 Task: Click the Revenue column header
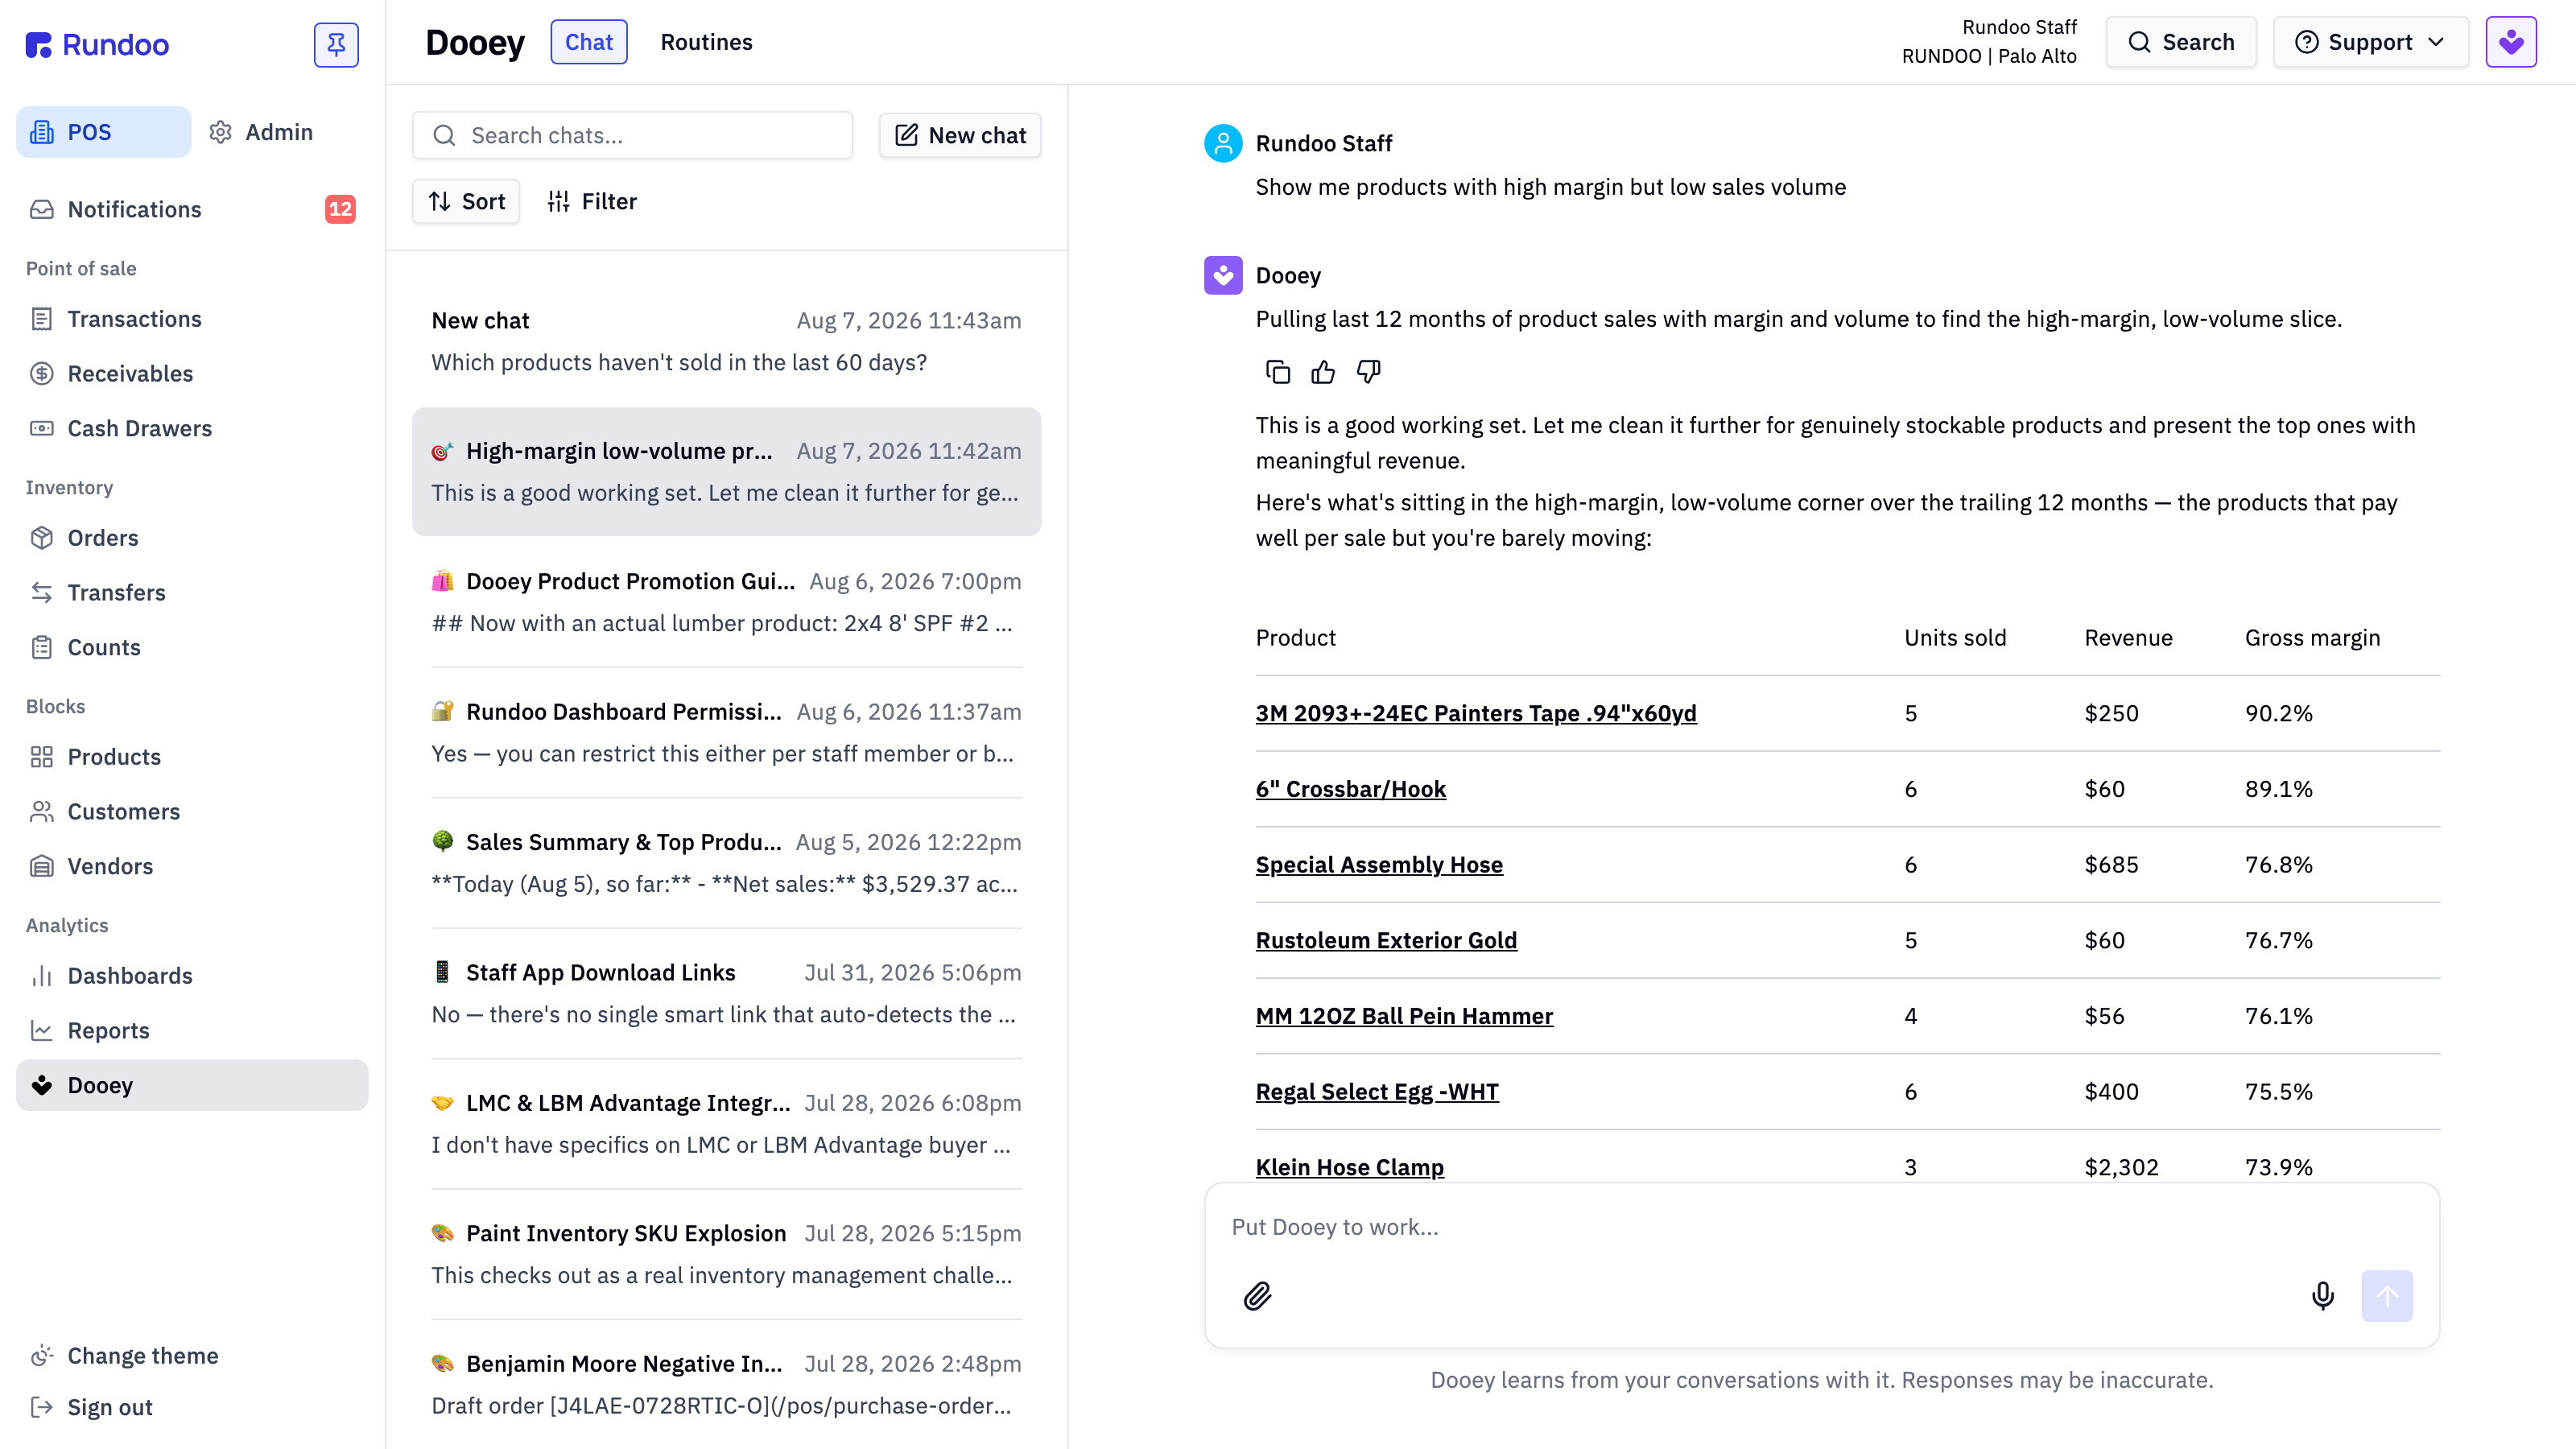[x=2128, y=638]
